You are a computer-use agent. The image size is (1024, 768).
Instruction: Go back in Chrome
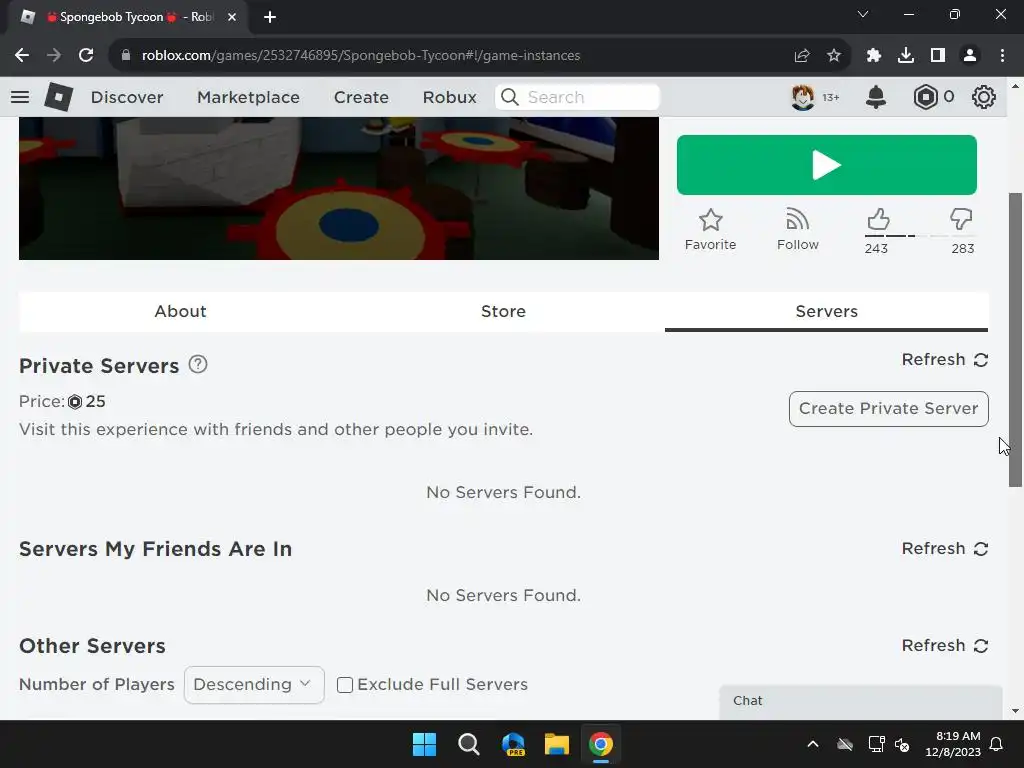coord(22,56)
